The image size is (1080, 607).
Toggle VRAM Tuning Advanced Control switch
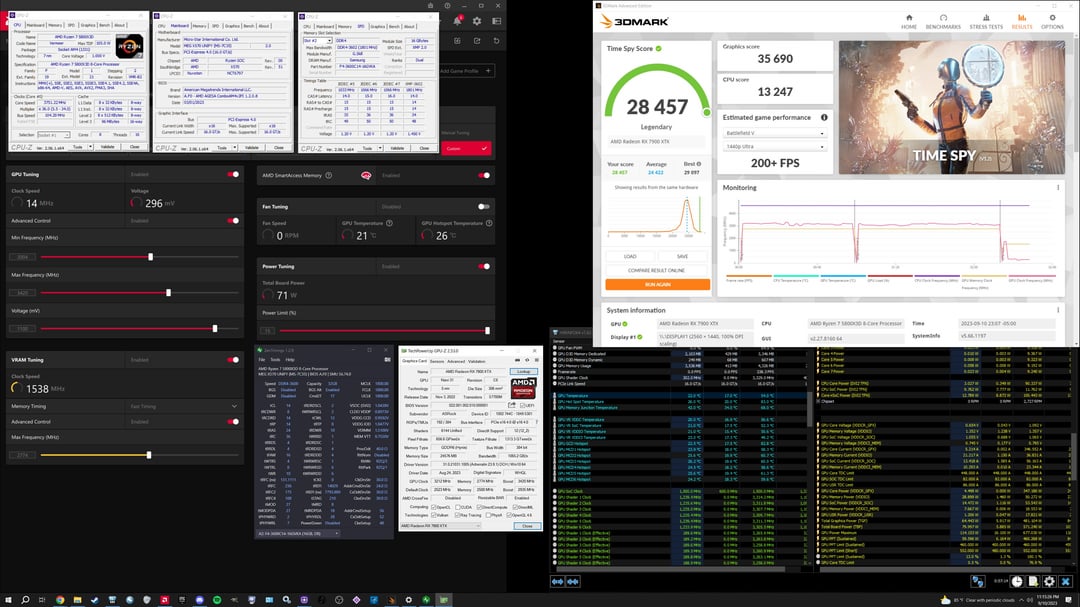233,421
